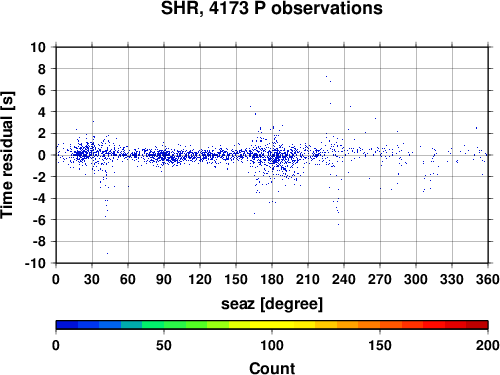Click the plot title "SHR, 4173 P observations"
500x375 pixels.
pos(272,8)
